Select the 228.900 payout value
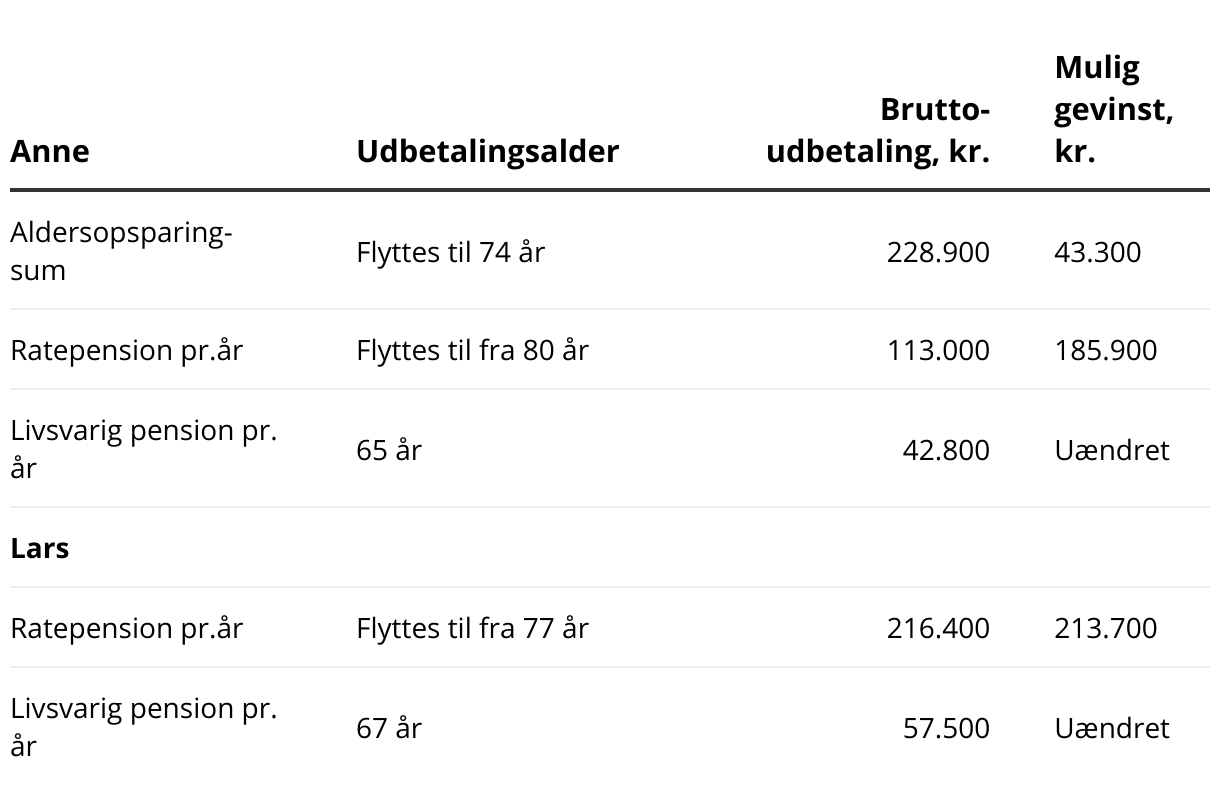The width and height of the screenshot is (1220, 794). pos(938,251)
